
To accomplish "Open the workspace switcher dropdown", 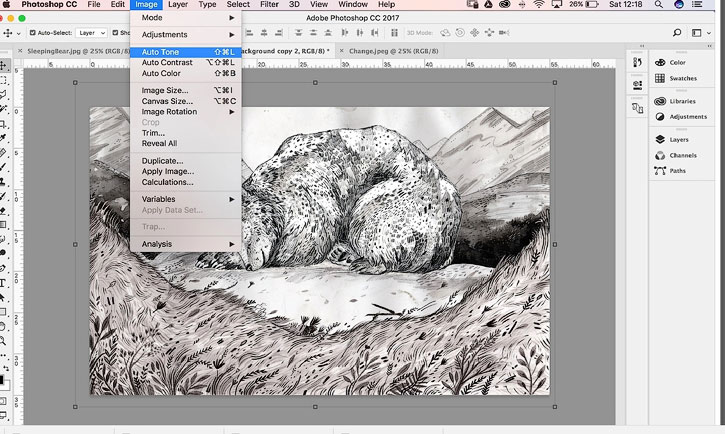I will coord(701,33).
